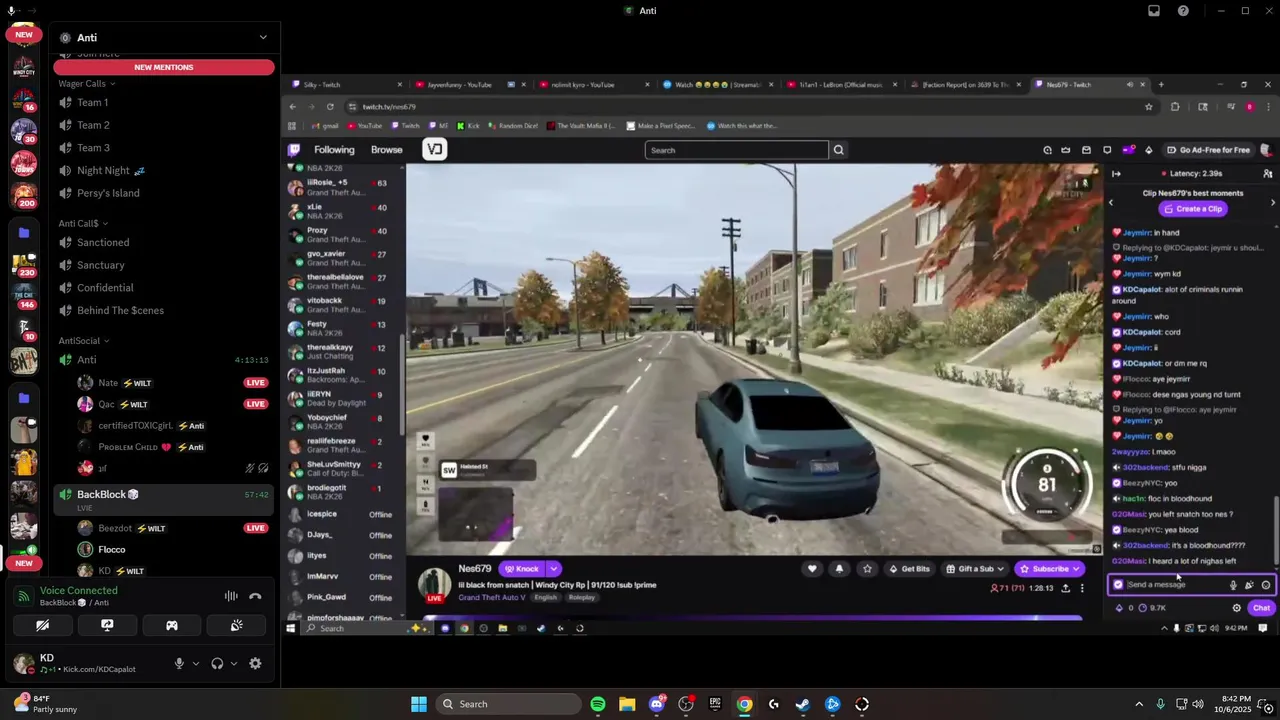Collapse the AntiSocial category
1280x720 pixels.
click(x=84, y=341)
